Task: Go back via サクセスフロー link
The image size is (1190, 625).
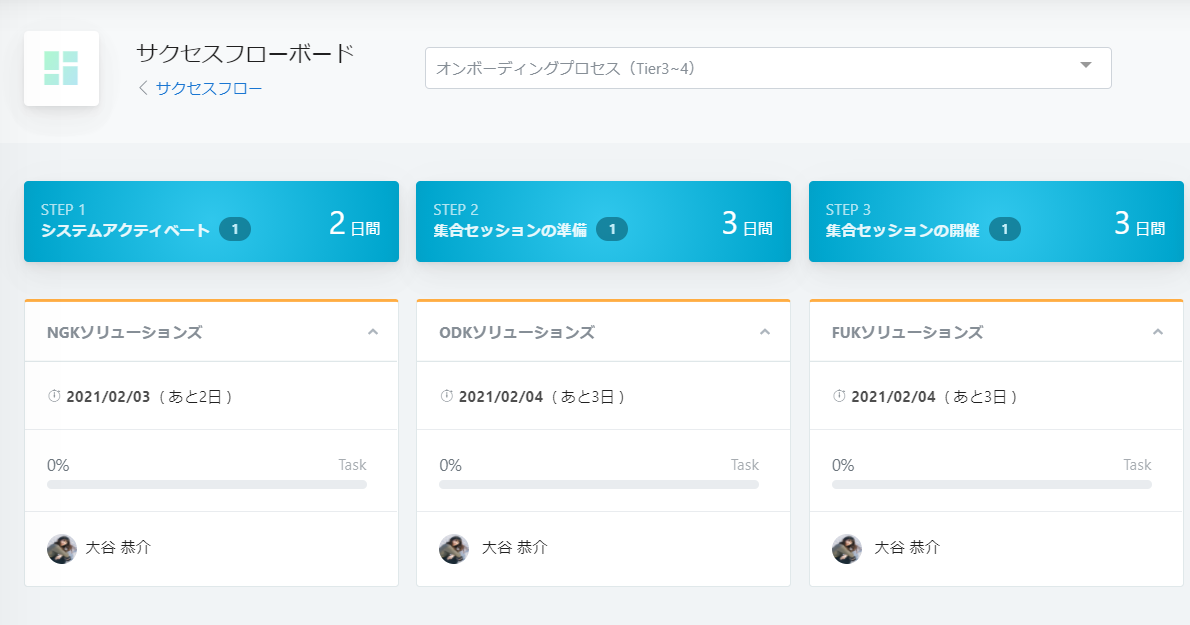Action: (209, 89)
